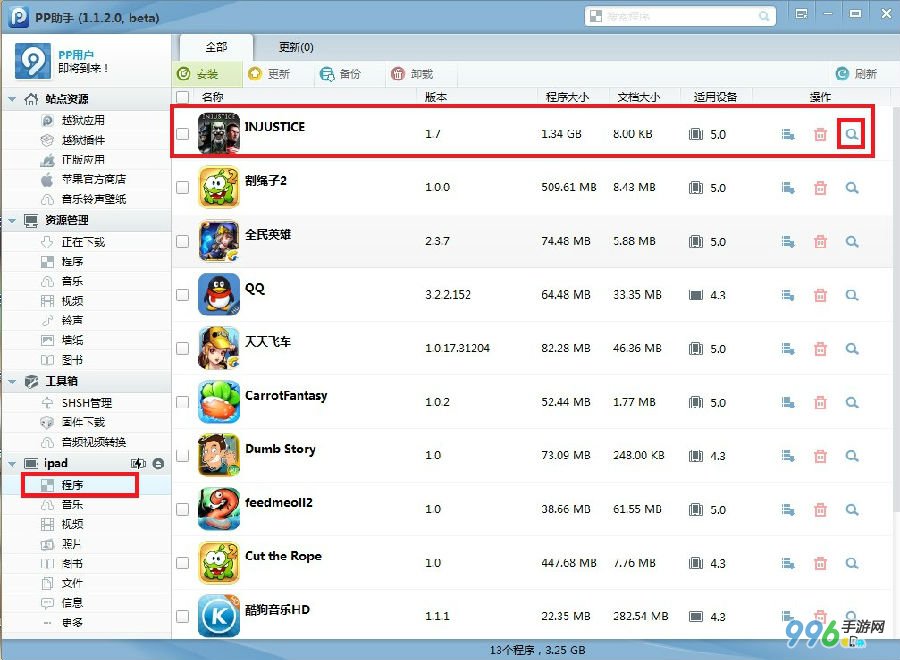900x660 pixels.
Task: Click the ipad battery charging icon
Action: [138, 463]
